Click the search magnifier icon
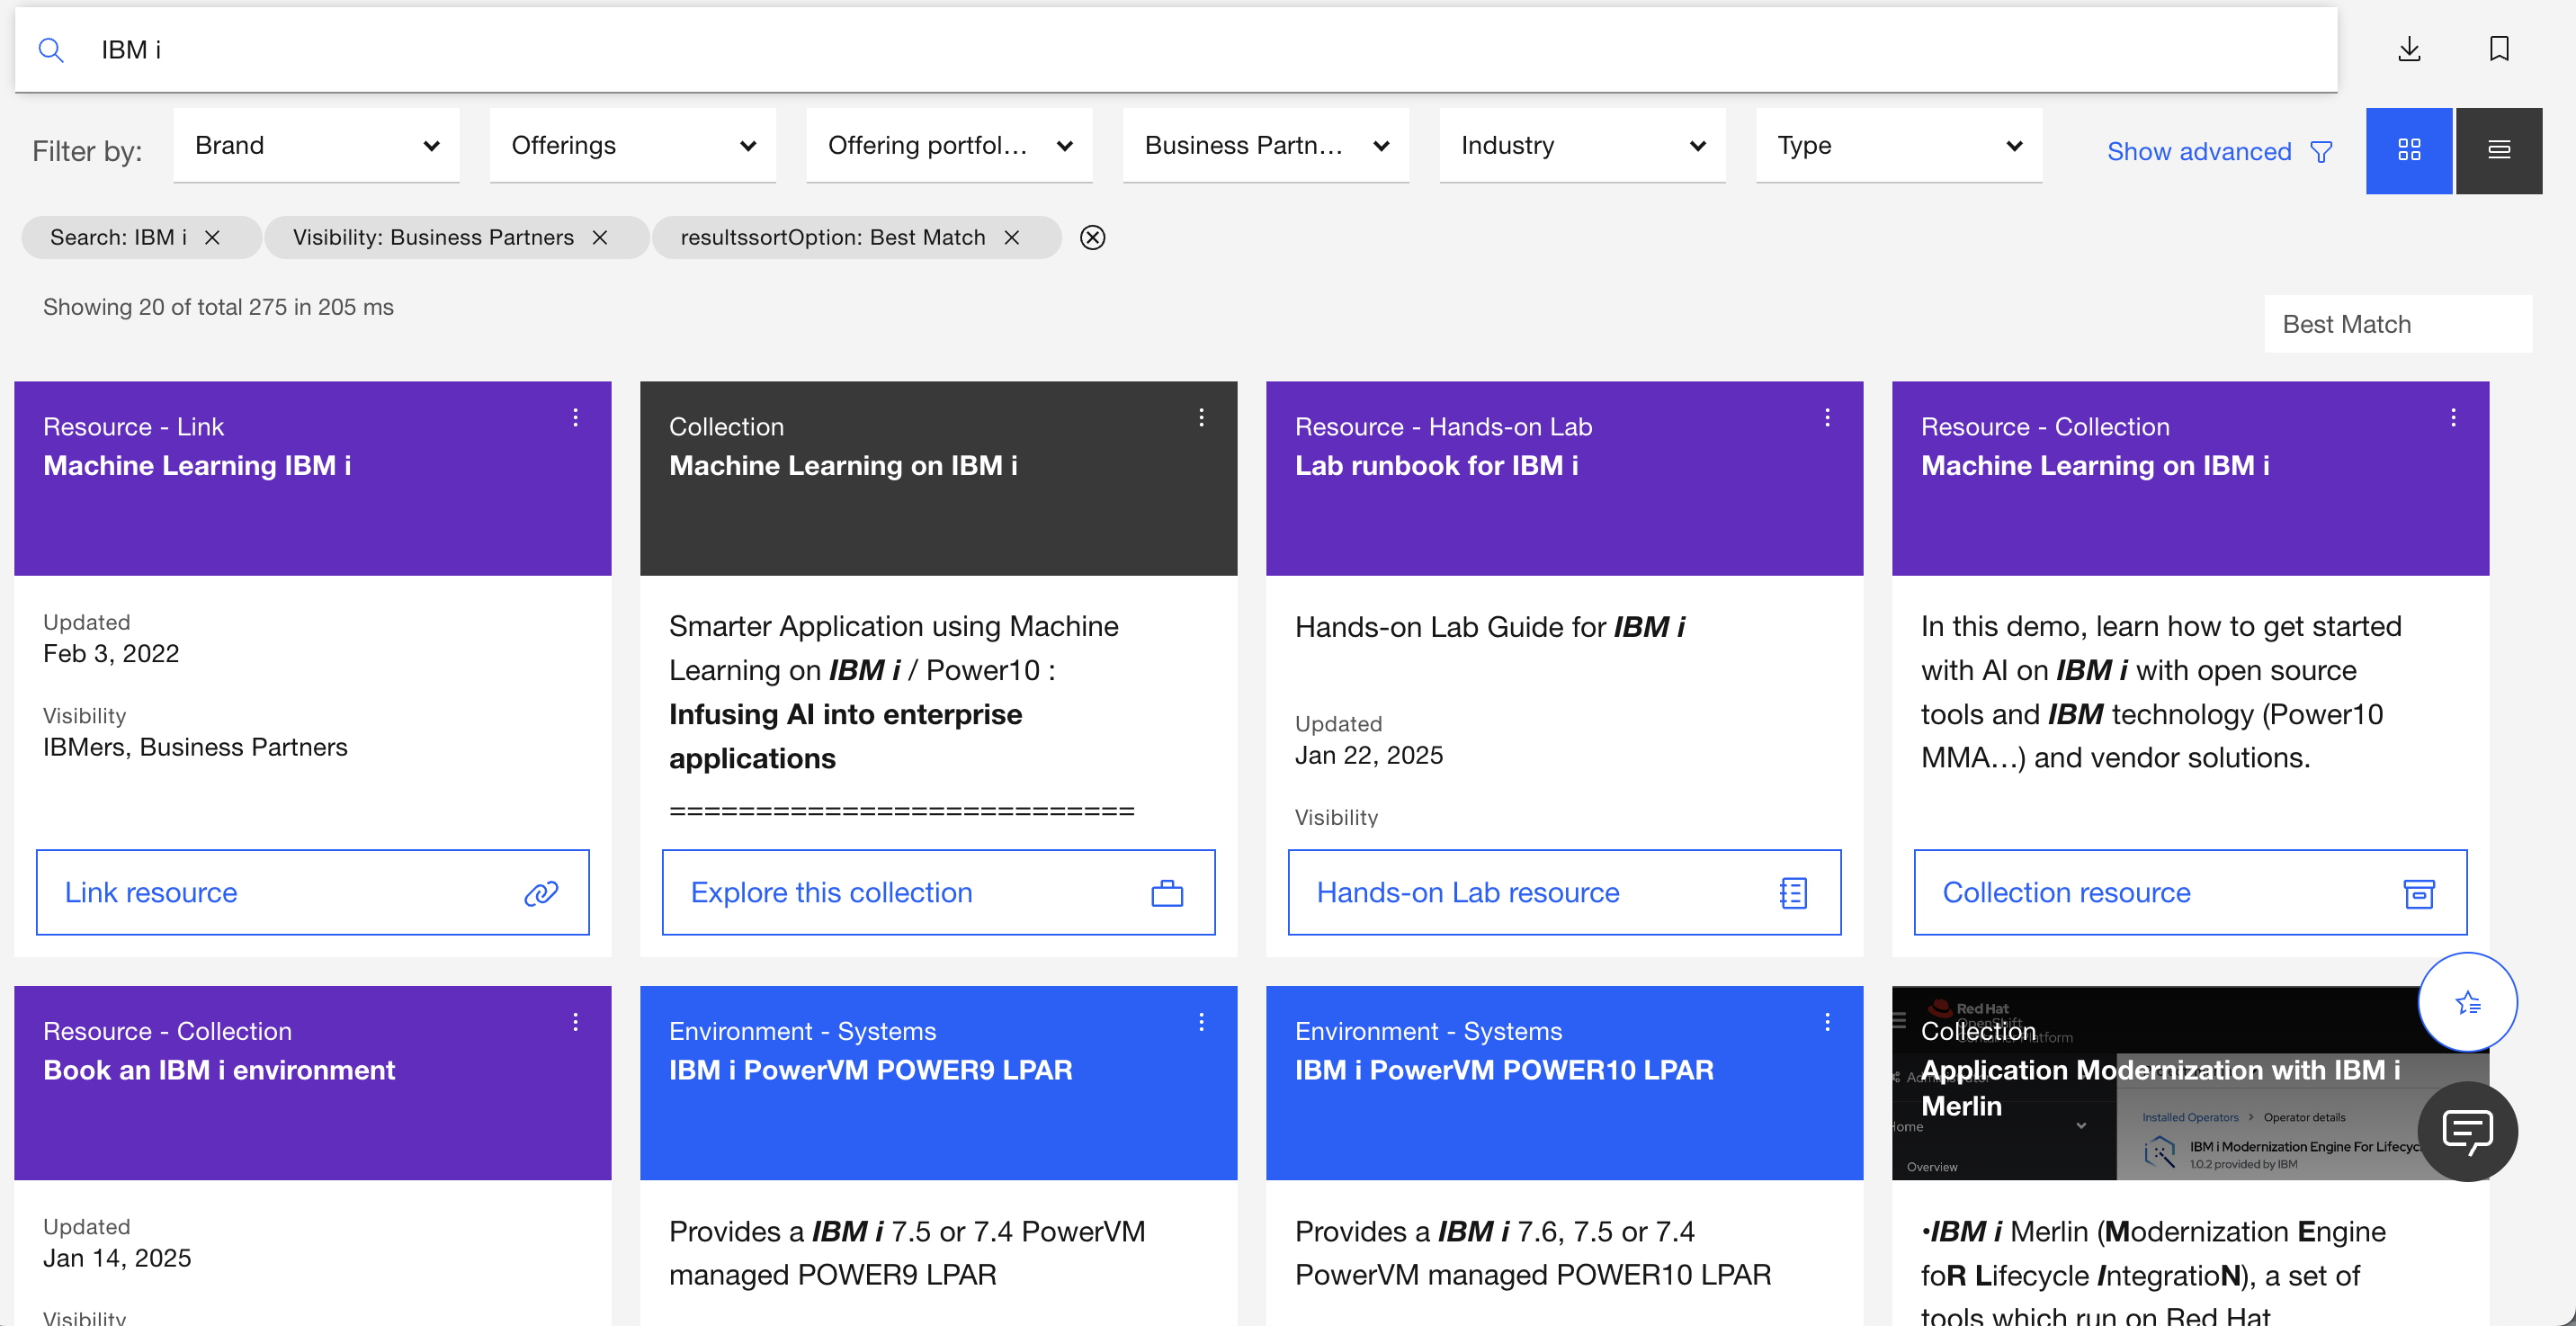This screenshot has width=2576, height=1326. tap(51, 49)
